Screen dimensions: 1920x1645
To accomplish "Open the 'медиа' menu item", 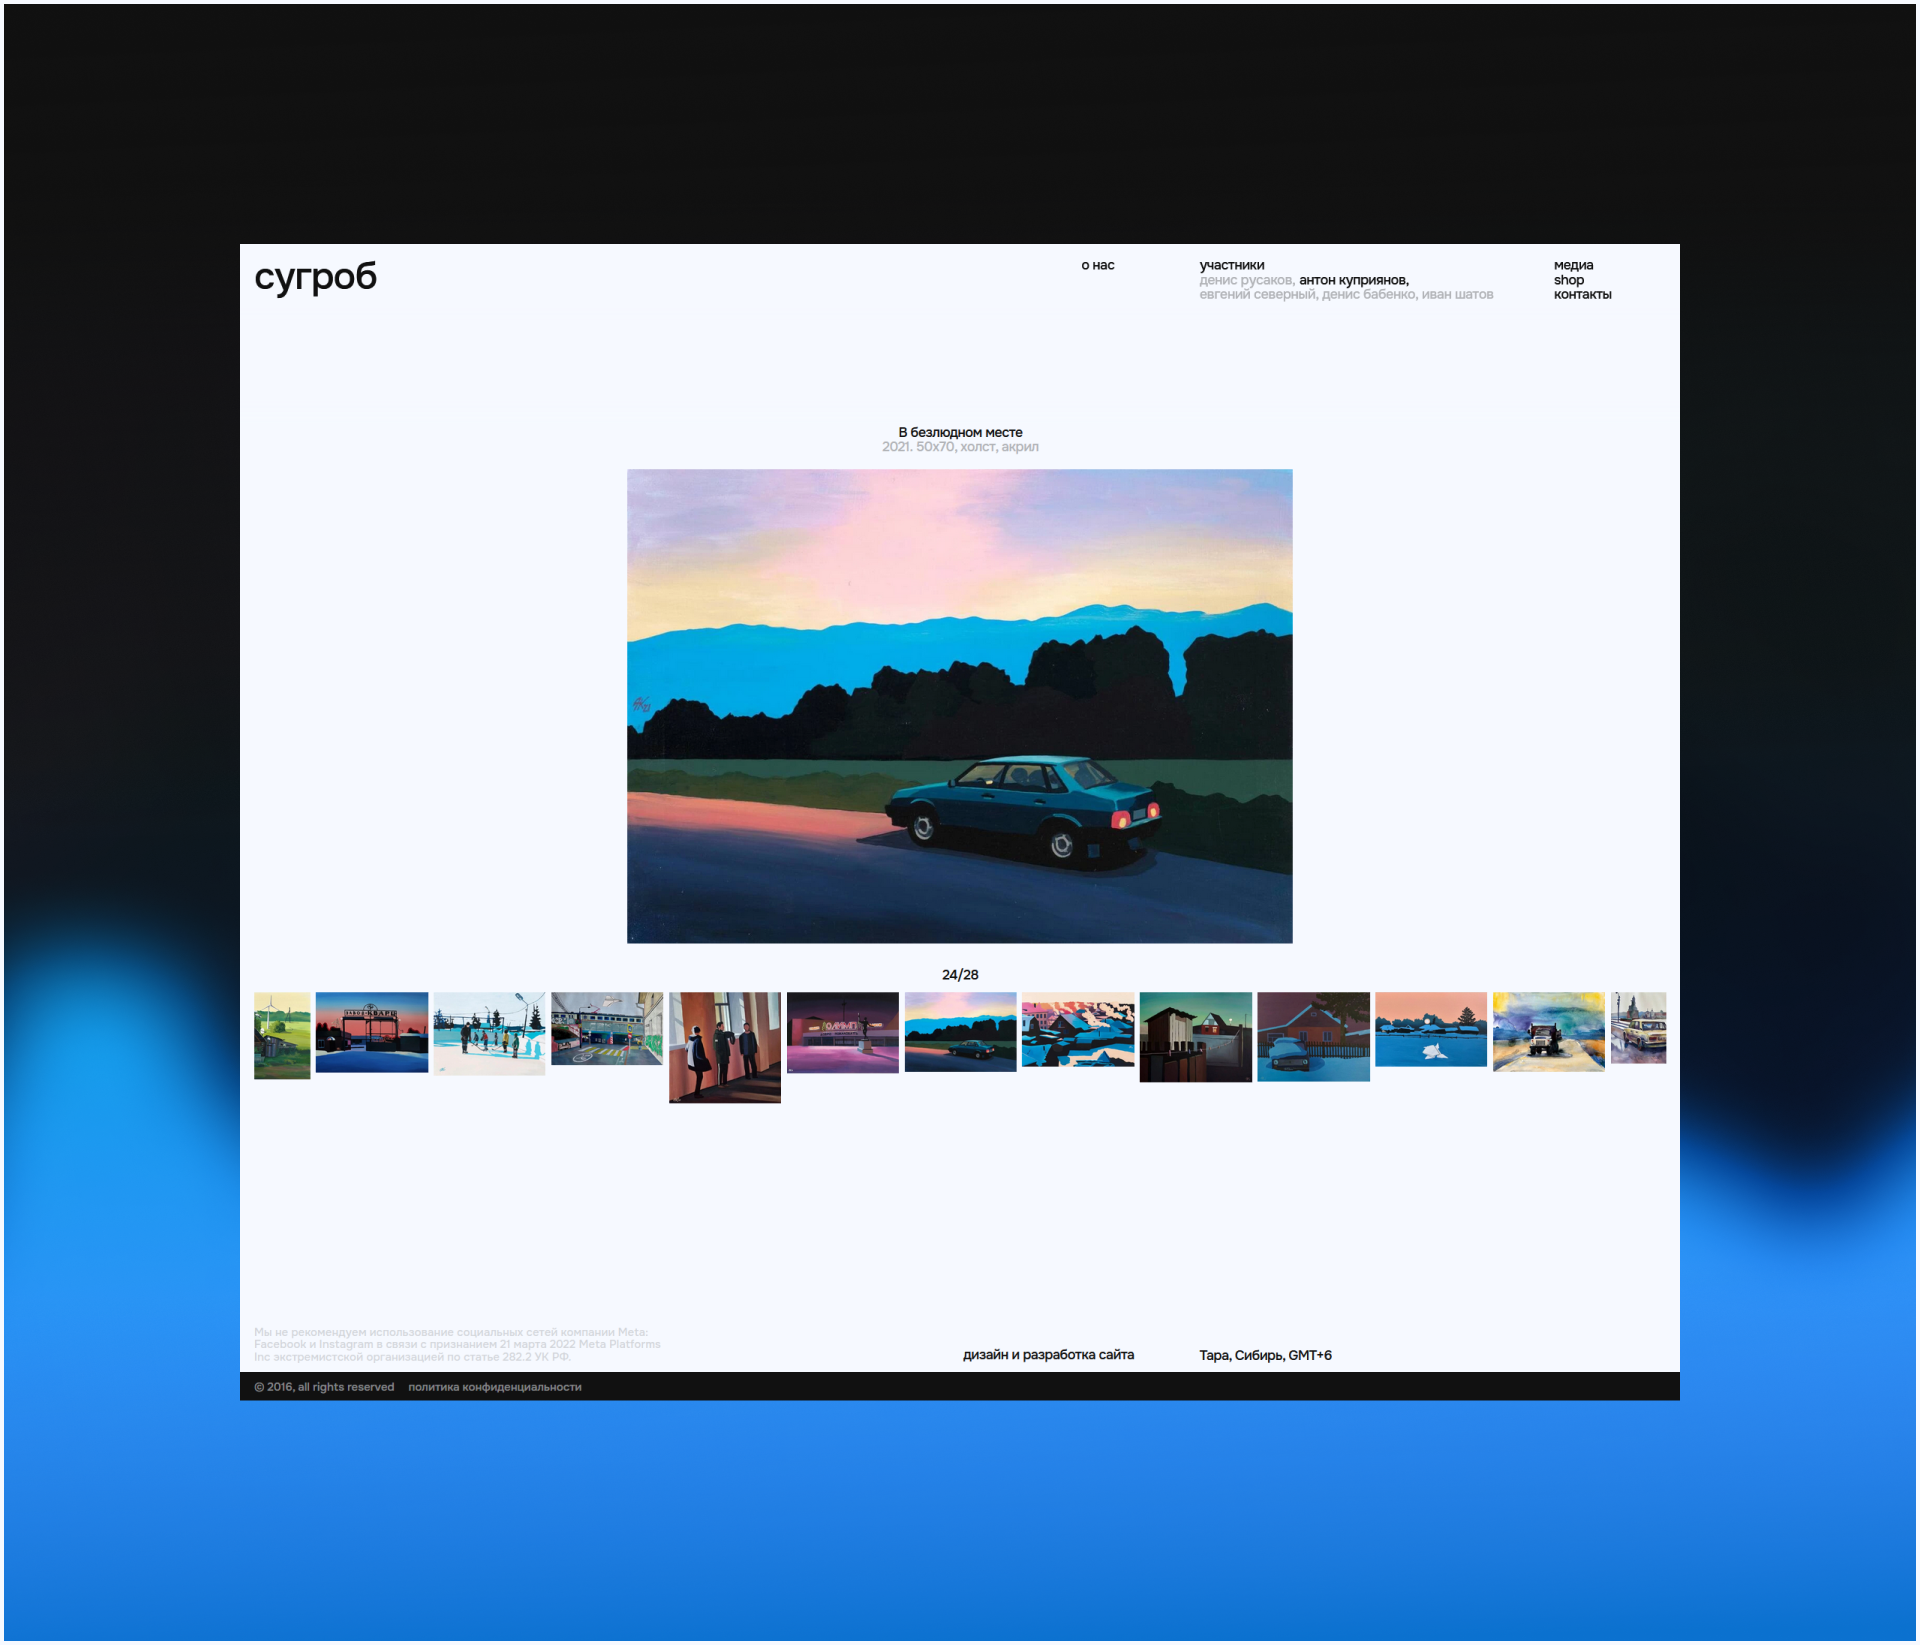I will [x=1572, y=265].
